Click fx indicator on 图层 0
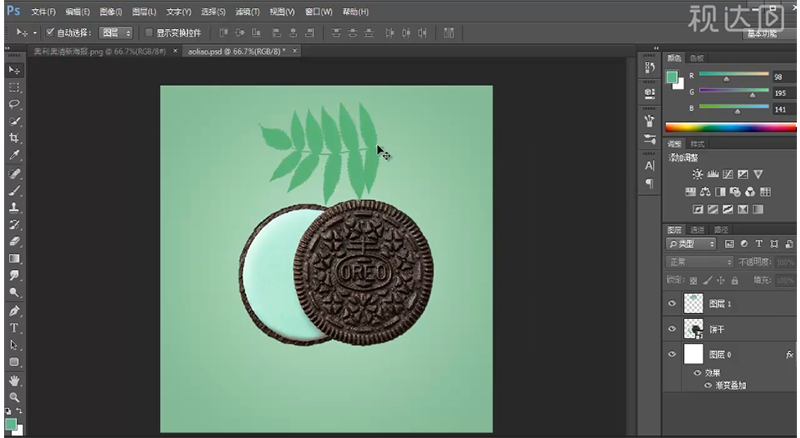 (x=789, y=354)
